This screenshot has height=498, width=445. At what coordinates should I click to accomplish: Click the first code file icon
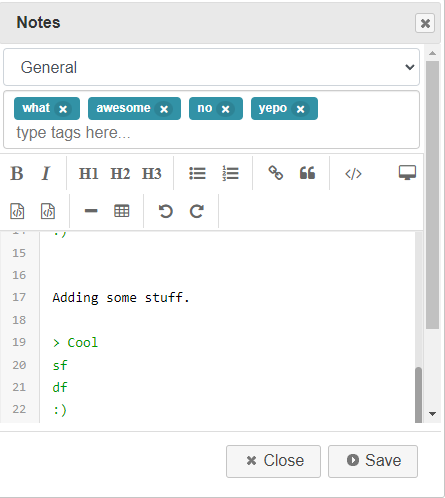click(x=17, y=211)
